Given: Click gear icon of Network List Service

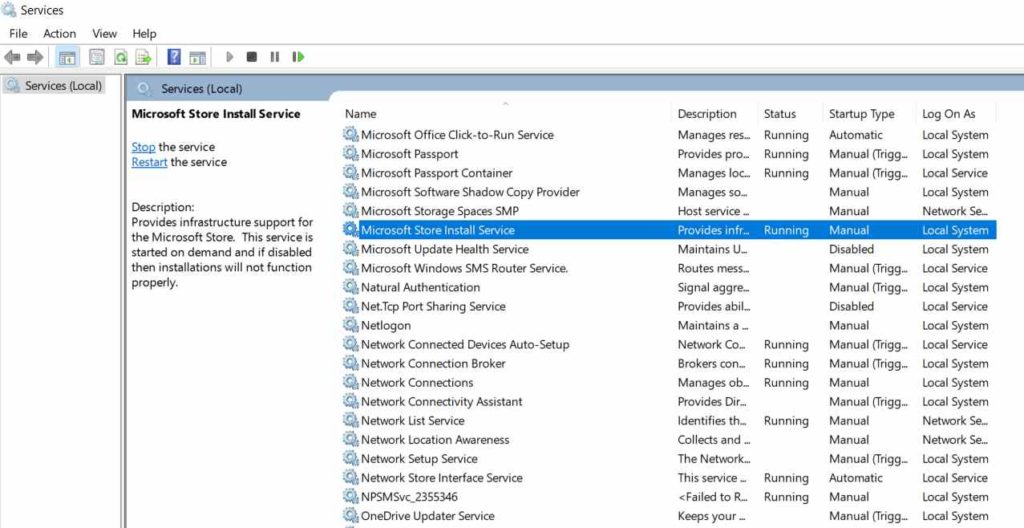Looking at the screenshot, I should (x=351, y=420).
